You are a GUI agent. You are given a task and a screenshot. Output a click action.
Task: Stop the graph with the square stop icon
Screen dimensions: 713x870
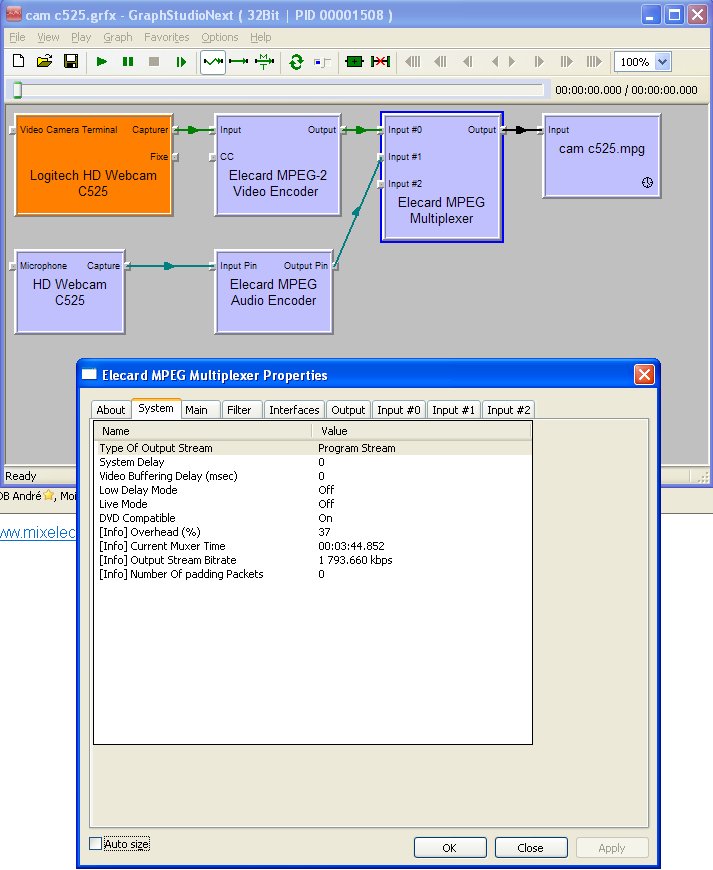point(154,62)
